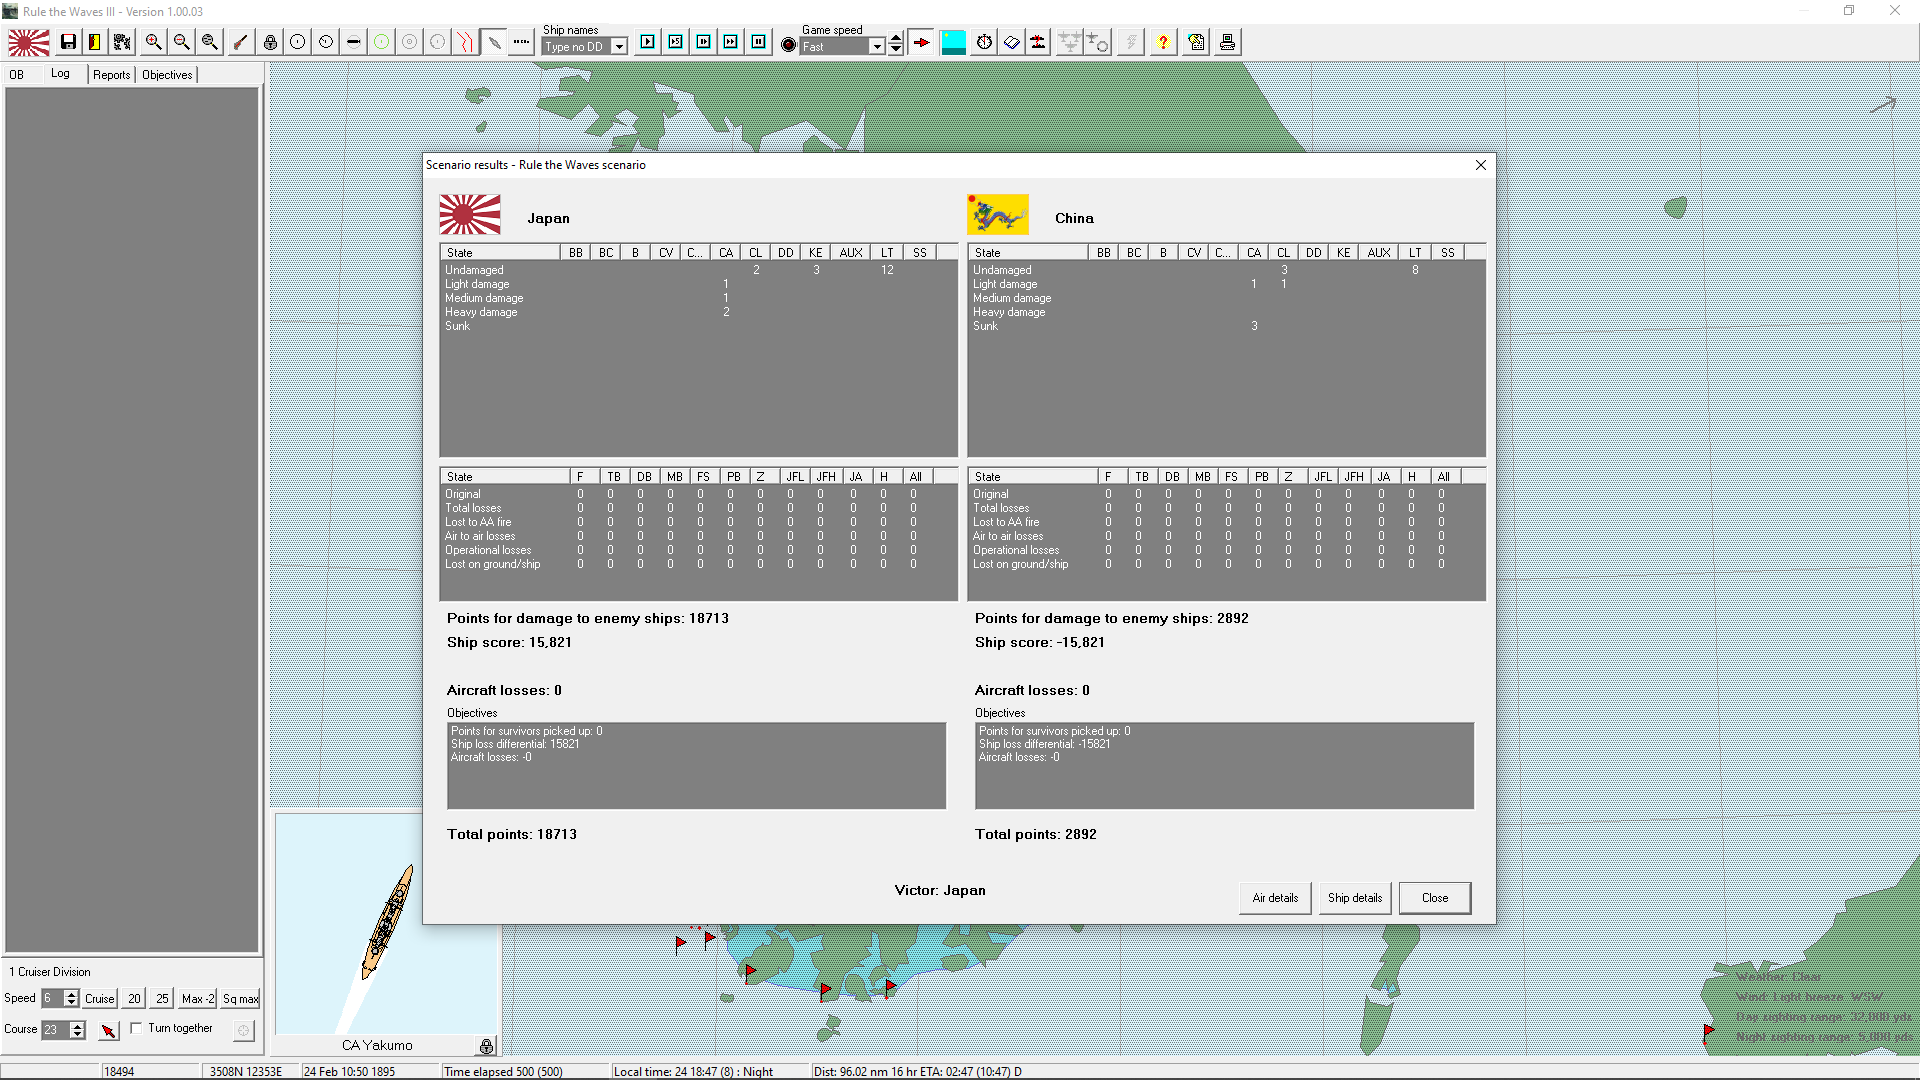
Task: Open the Game speed dropdown
Action: click(877, 47)
